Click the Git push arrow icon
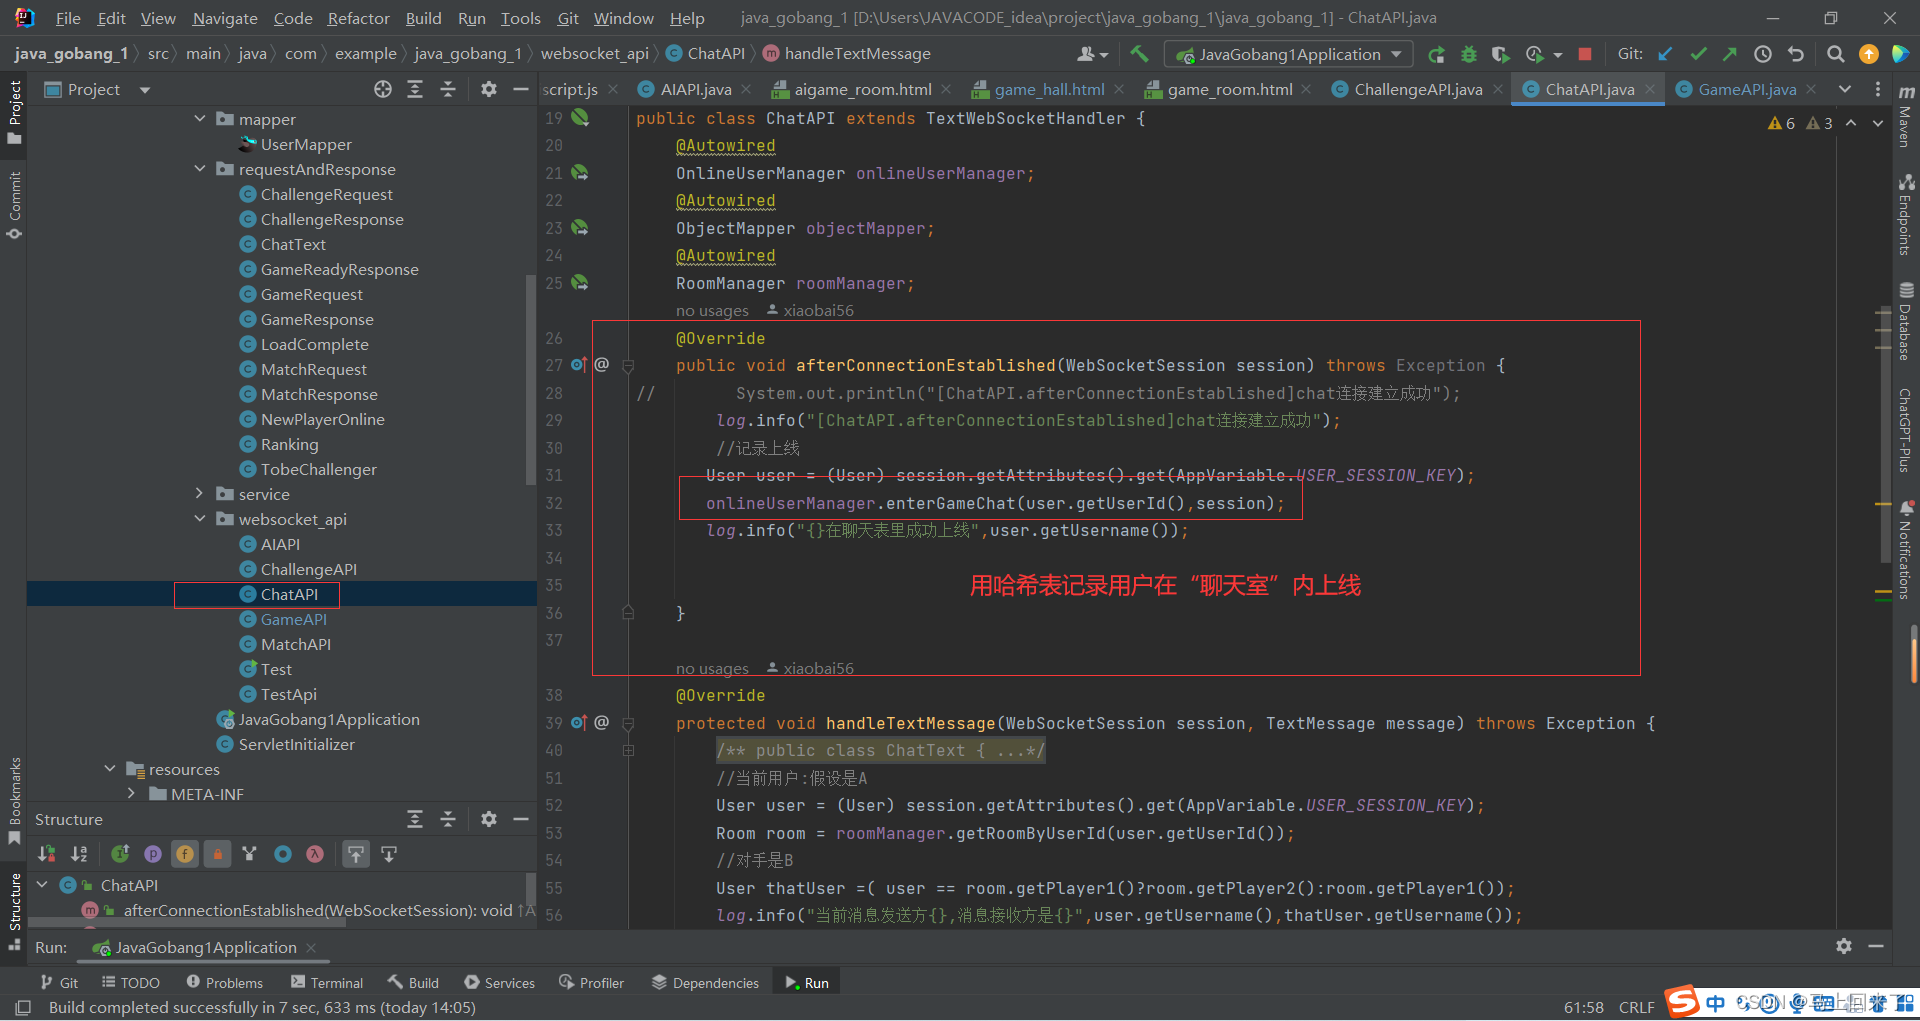Viewport: 1920px width, 1021px height. (x=1730, y=54)
